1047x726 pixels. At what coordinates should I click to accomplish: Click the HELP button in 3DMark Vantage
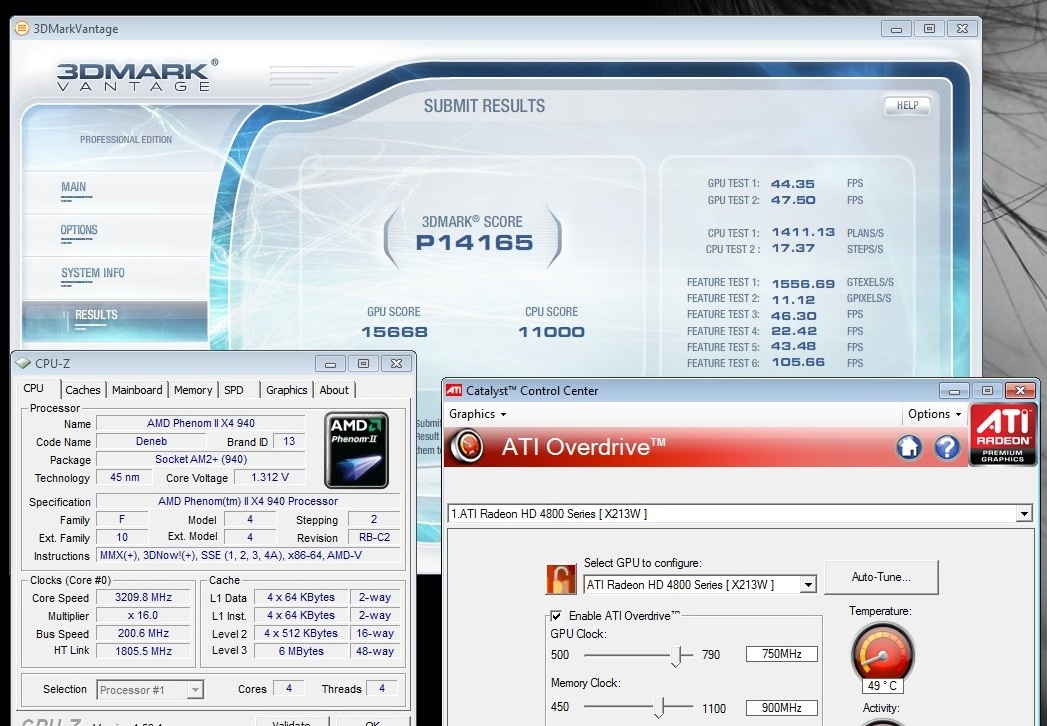pyautogui.click(x=907, y=106)
